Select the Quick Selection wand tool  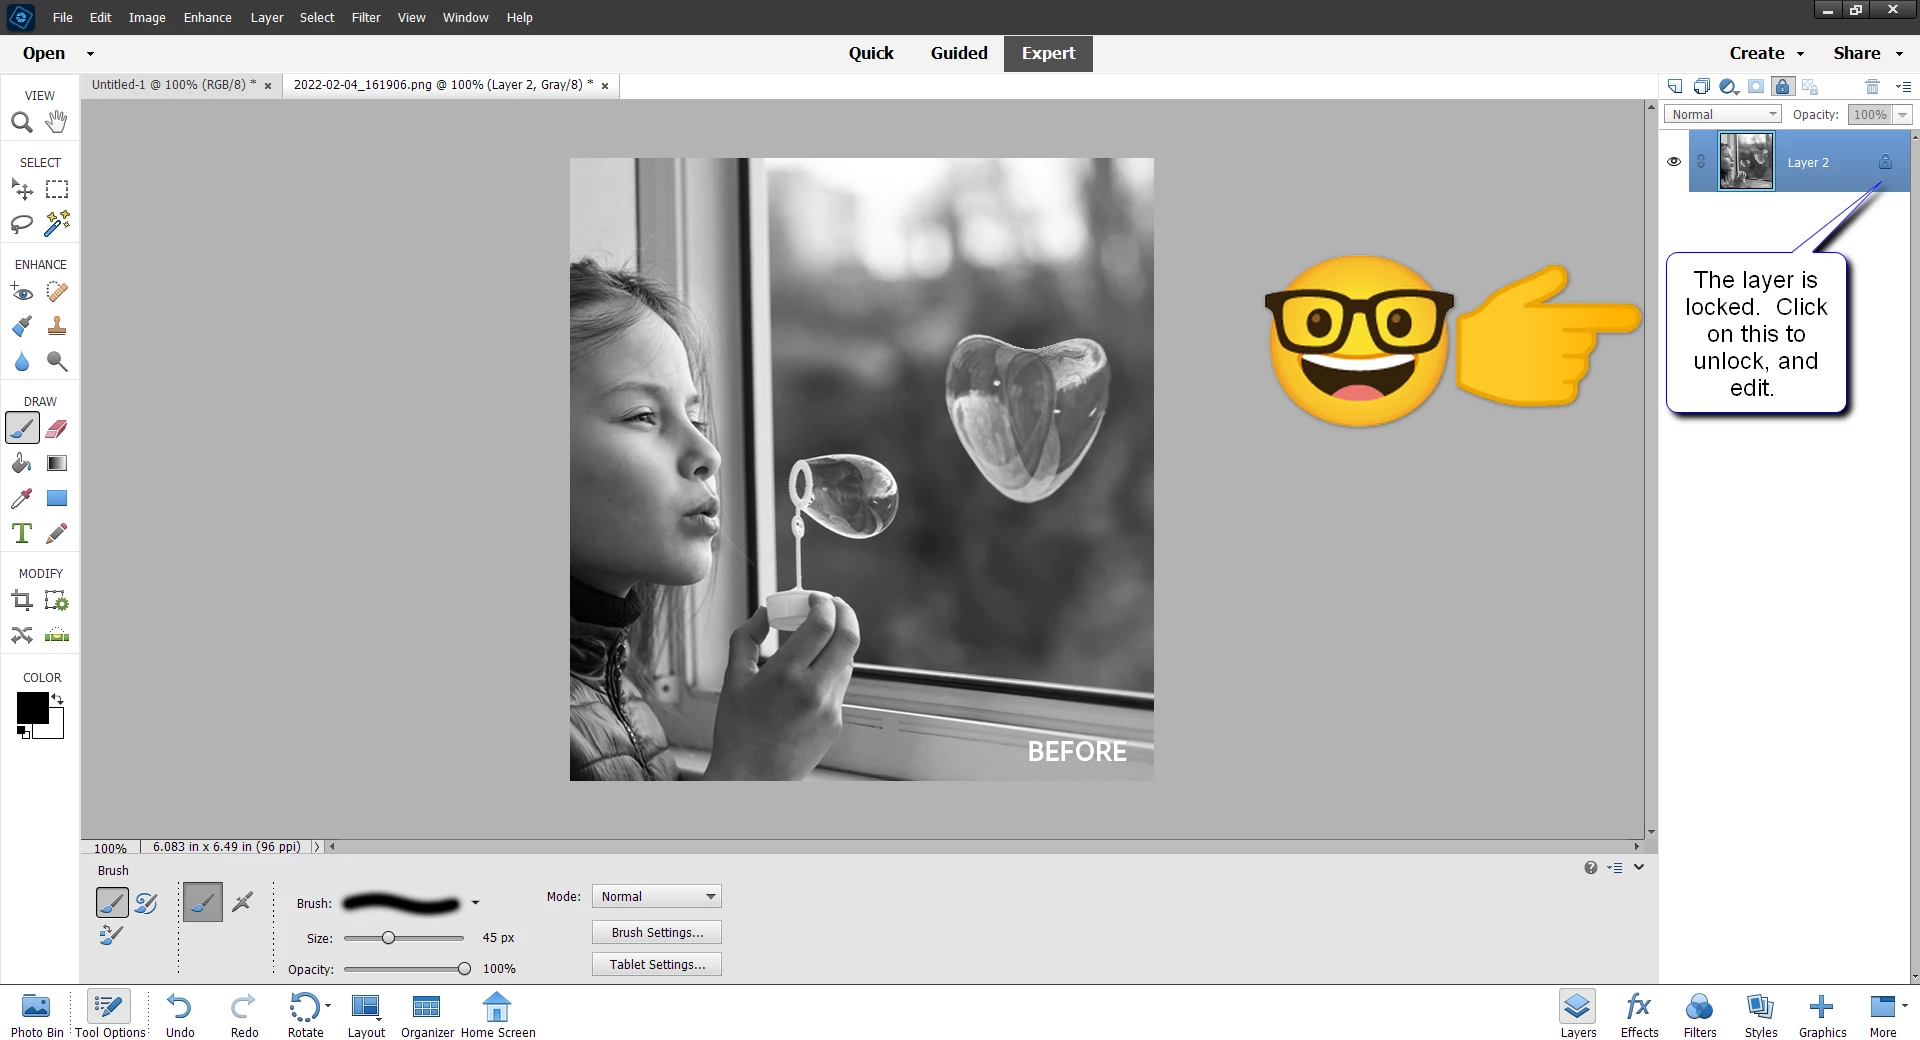click(x=57, y=224)
